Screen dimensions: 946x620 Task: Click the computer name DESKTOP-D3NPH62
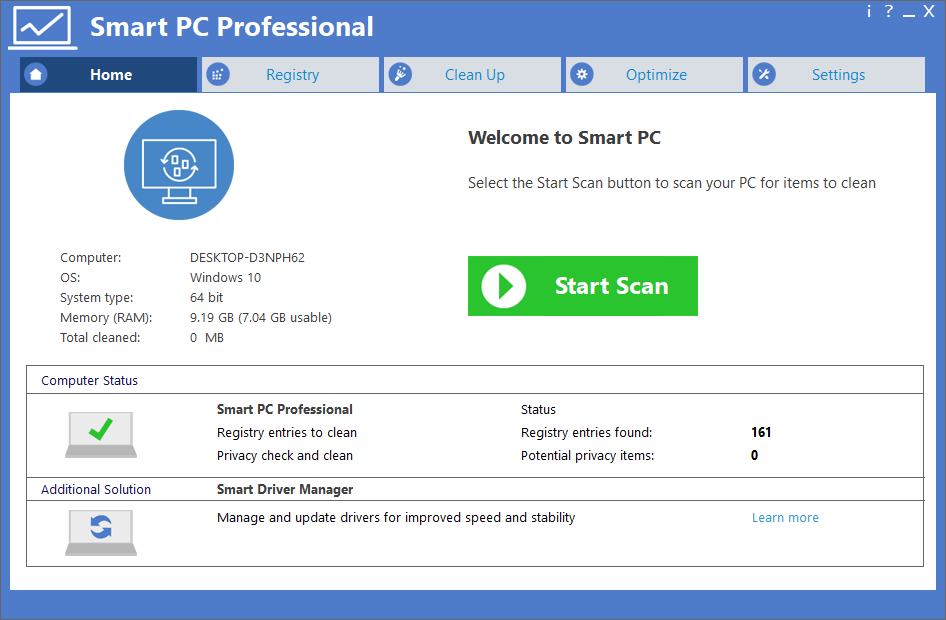point(247,258)
